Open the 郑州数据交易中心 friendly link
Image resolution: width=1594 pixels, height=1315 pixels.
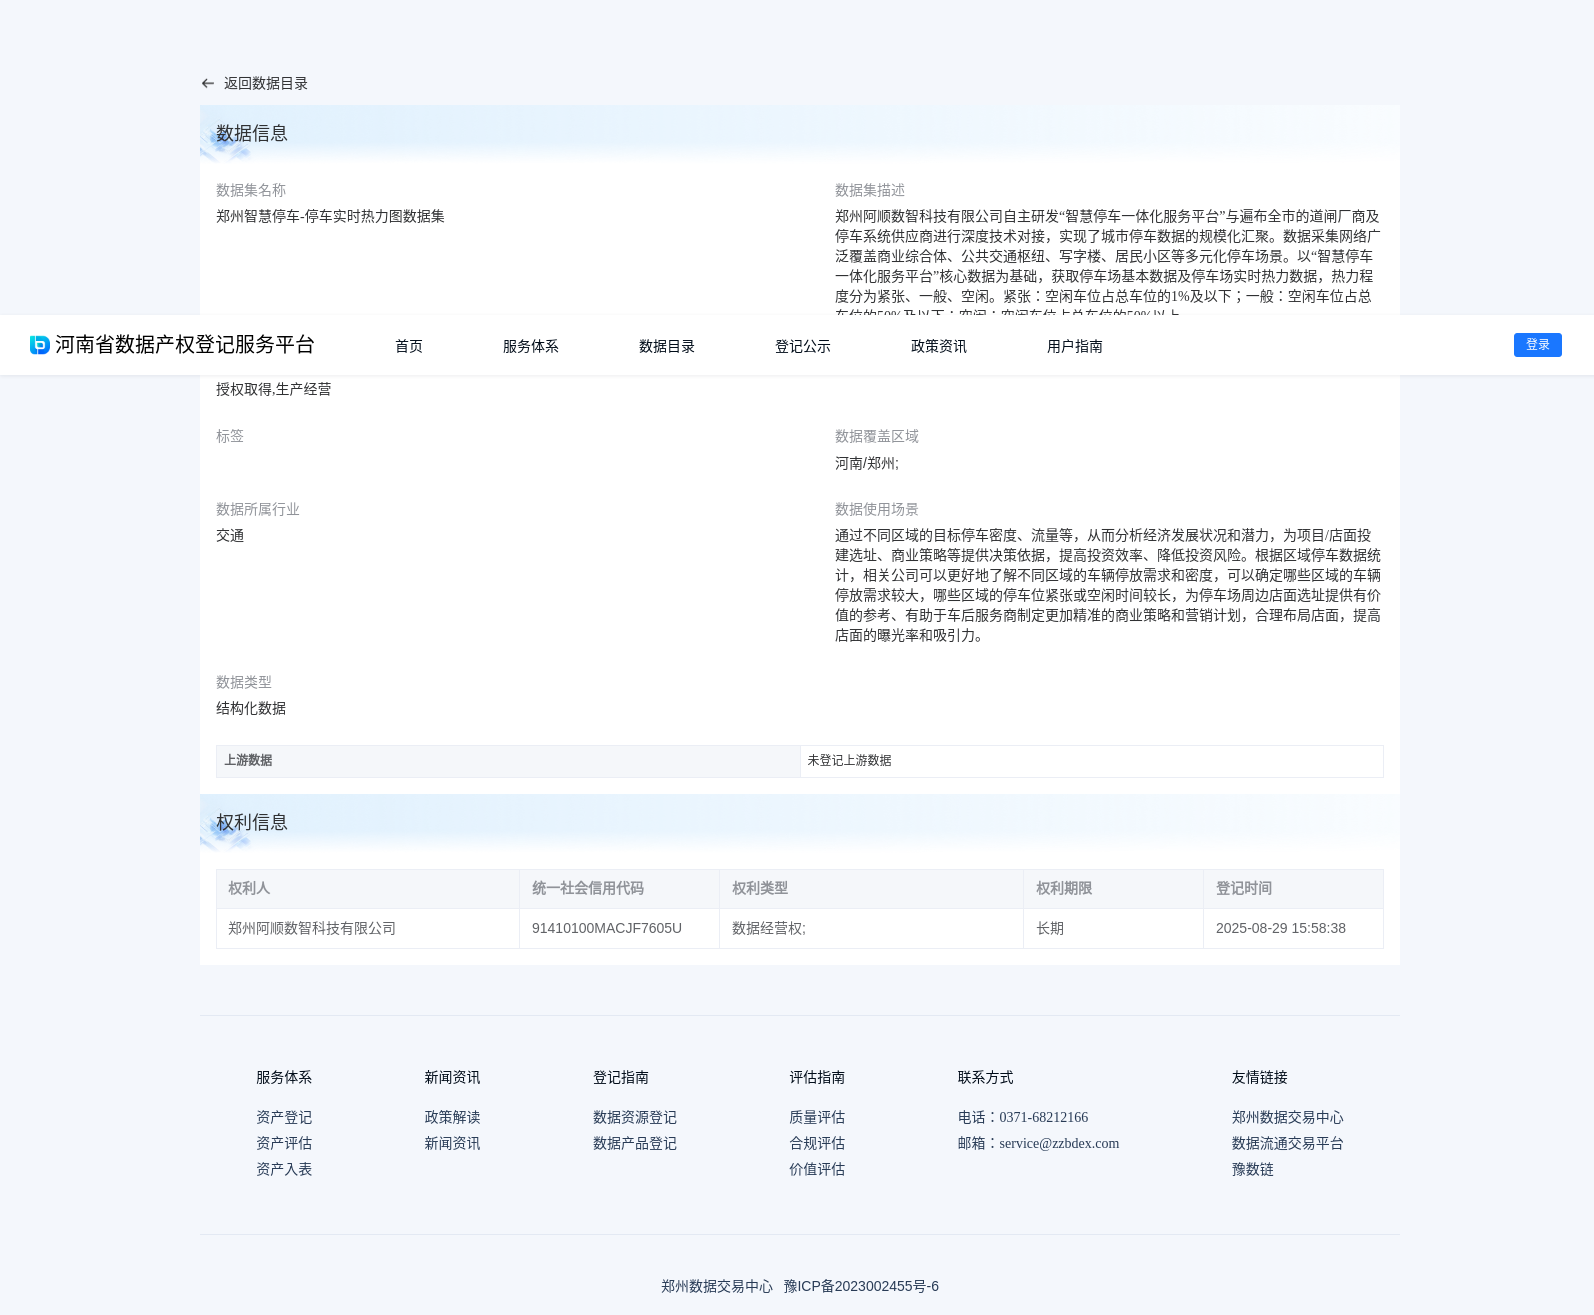click(1288, 1118)
